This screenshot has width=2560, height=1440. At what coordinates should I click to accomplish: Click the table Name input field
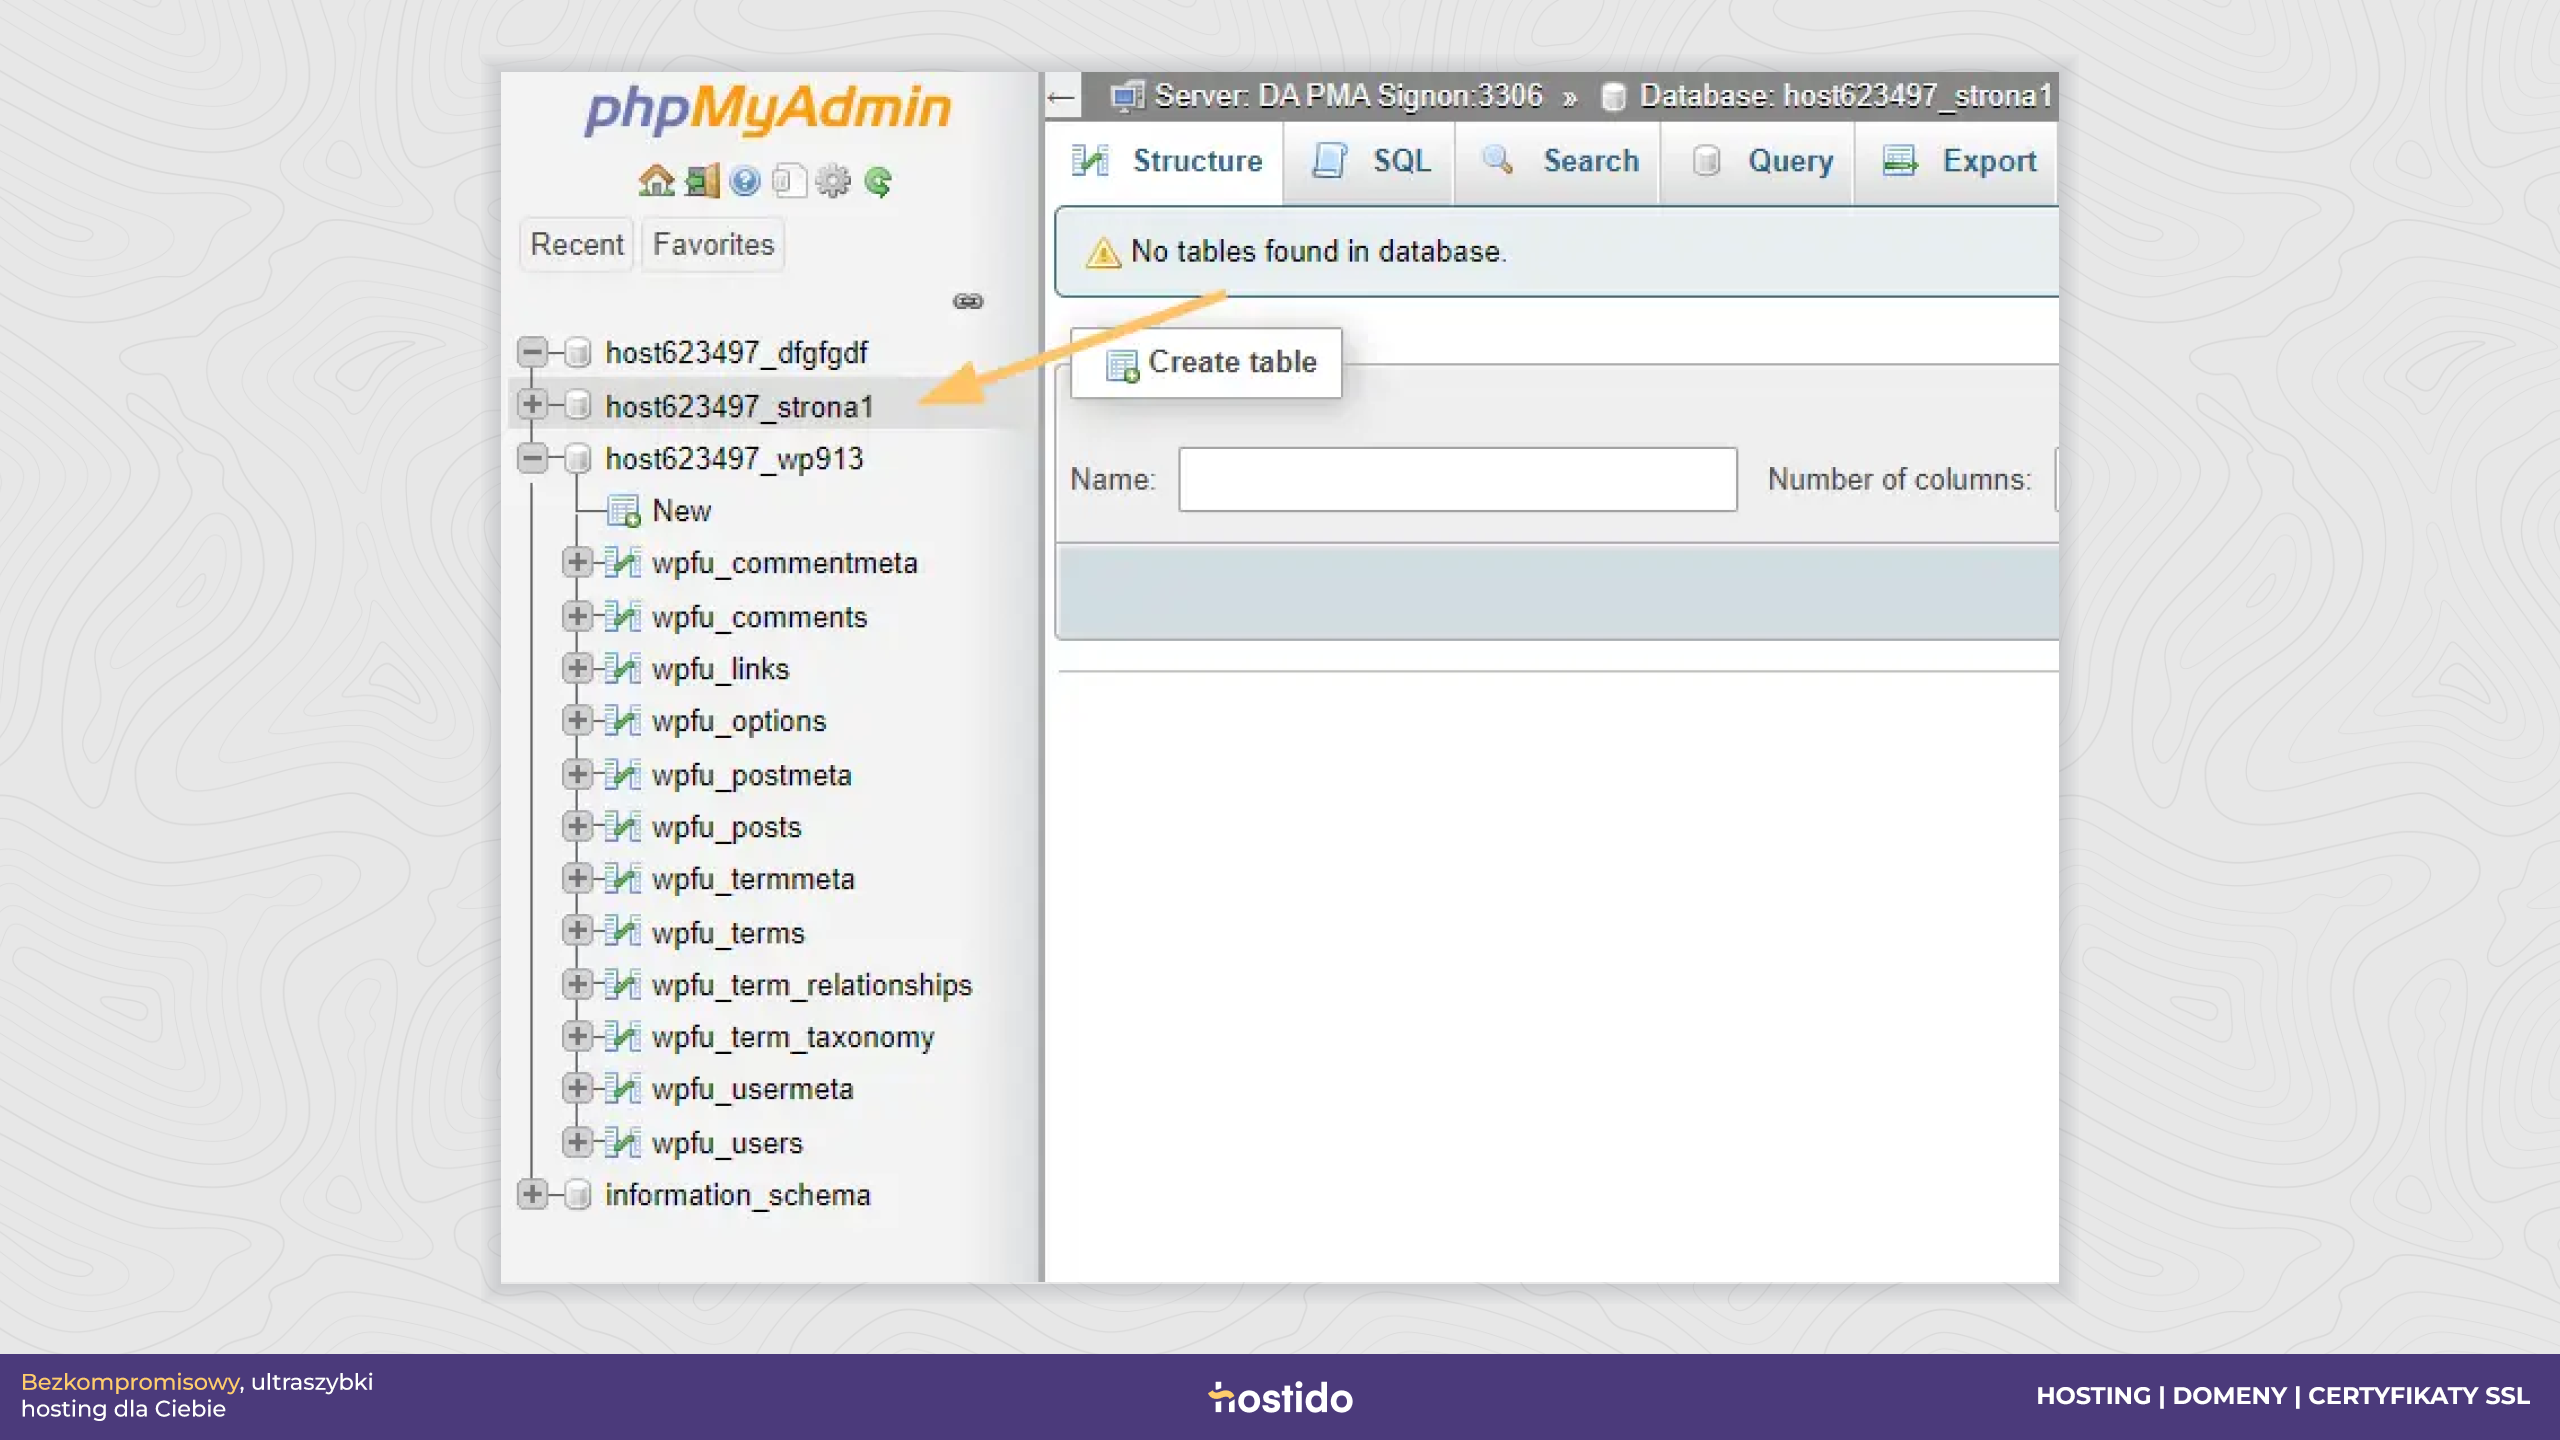(1457, 479)
